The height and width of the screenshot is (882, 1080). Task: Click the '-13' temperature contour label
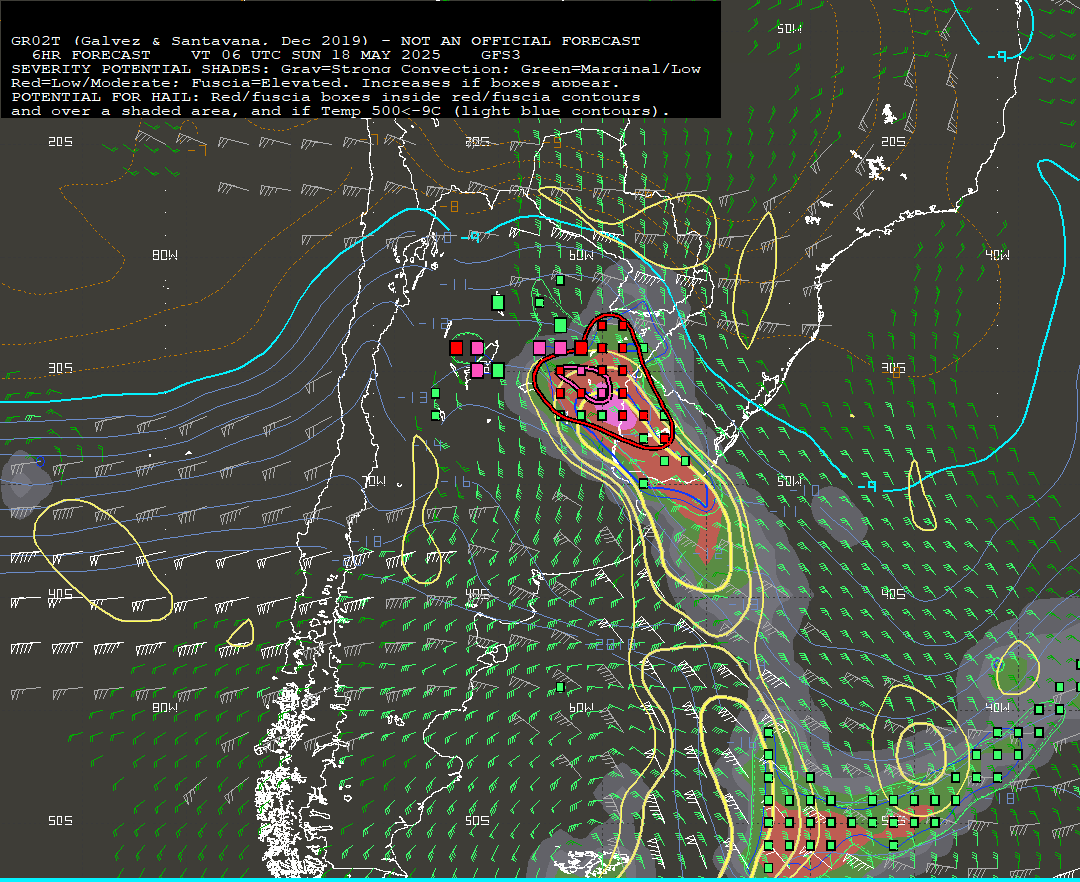(x=413, y=397)
